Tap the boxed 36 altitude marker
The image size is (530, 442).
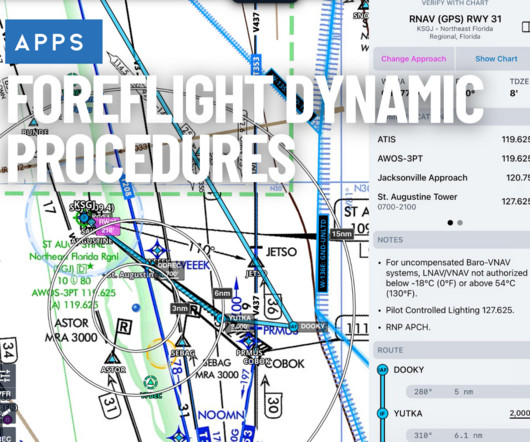[273, 307]
